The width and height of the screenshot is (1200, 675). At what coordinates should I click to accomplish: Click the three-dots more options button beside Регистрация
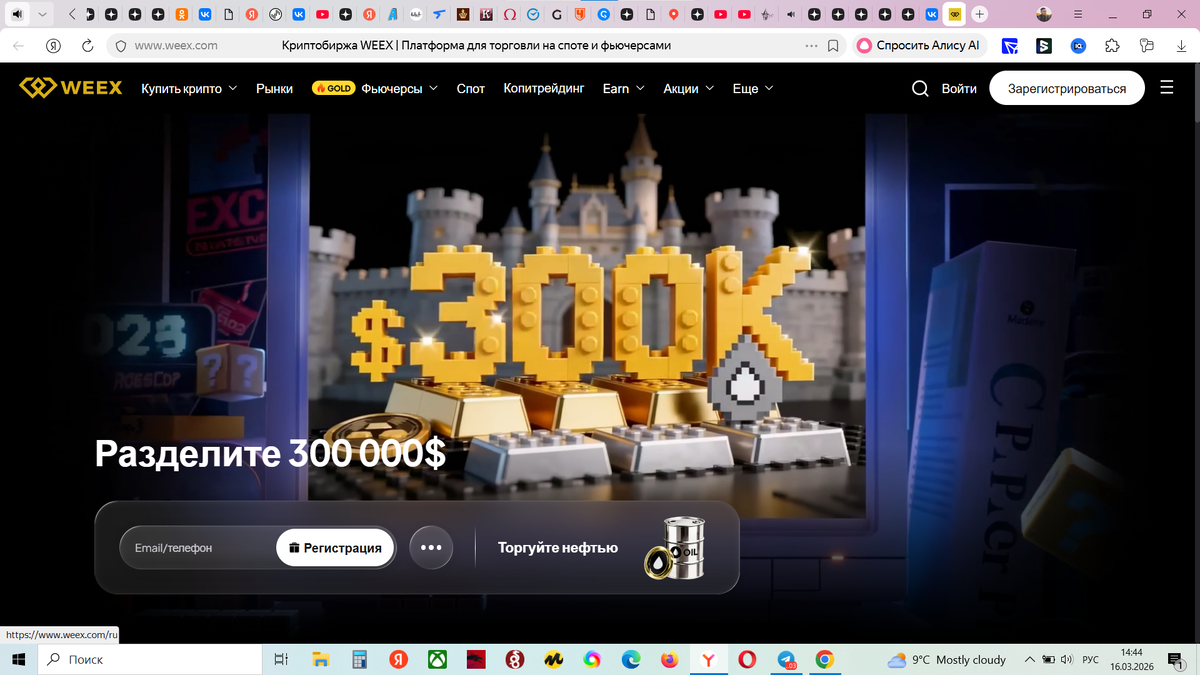(x=431, y=548)
